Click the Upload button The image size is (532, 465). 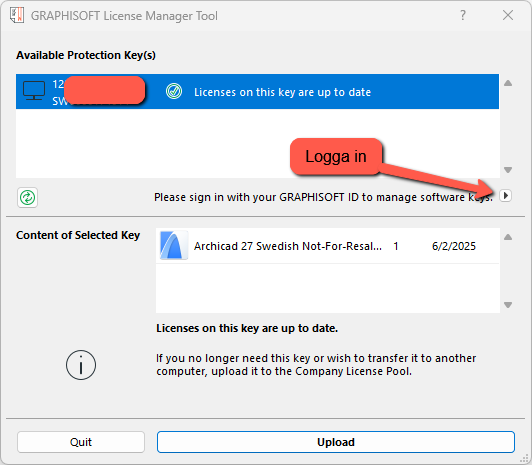click(336, 442)
